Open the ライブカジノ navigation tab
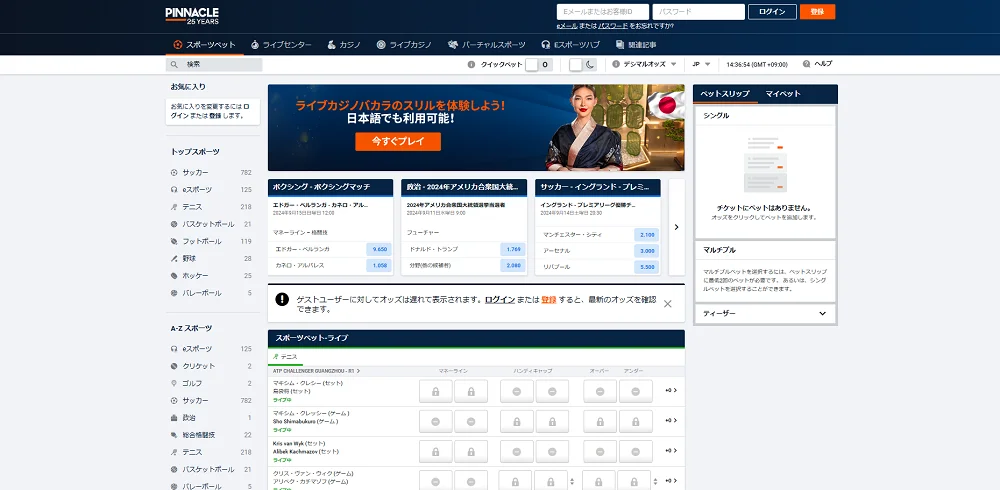 [x=404, y=45]
